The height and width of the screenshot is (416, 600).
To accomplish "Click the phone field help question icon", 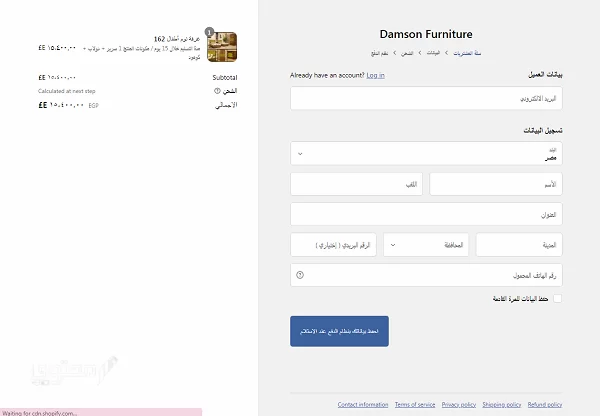I will 300,275.
